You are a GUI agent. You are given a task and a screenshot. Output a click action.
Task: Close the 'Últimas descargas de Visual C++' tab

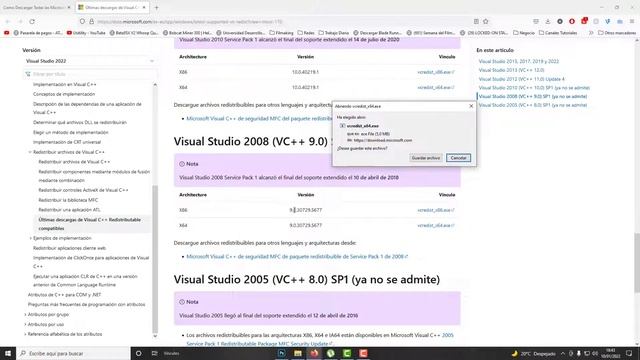pyautogui.click(x=144, y=7)
